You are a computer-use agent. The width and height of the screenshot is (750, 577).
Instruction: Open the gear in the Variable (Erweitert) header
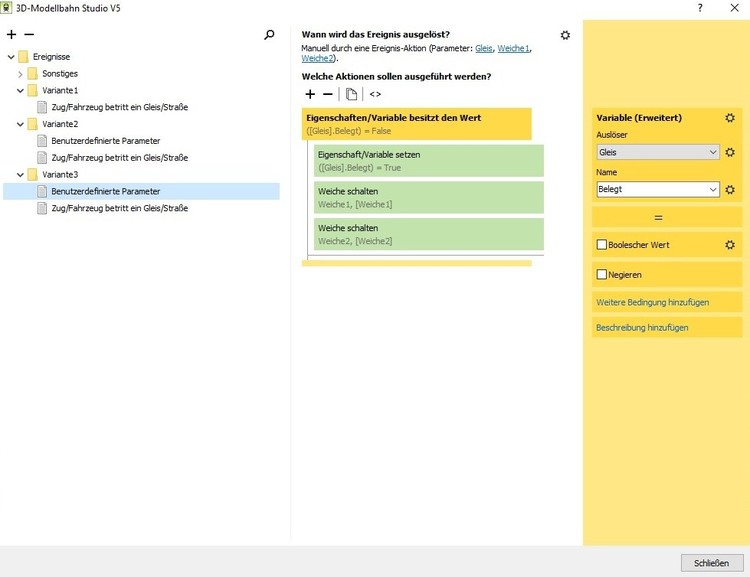point(730,118)
